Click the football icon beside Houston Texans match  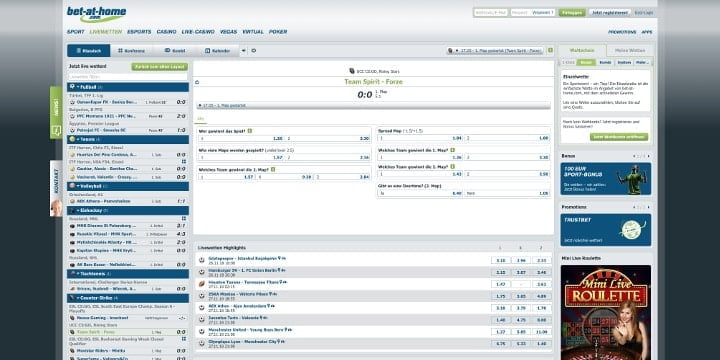202,283
